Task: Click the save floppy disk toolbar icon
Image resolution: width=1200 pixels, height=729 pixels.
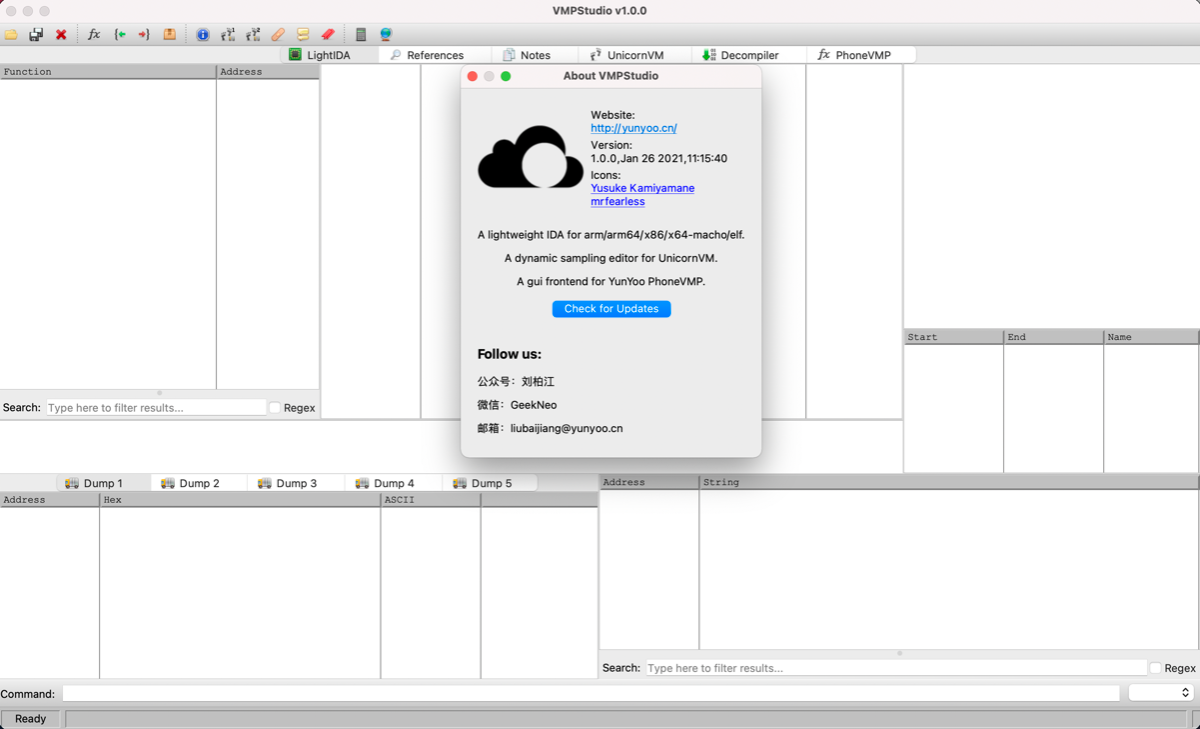Action: coord(36,34)
